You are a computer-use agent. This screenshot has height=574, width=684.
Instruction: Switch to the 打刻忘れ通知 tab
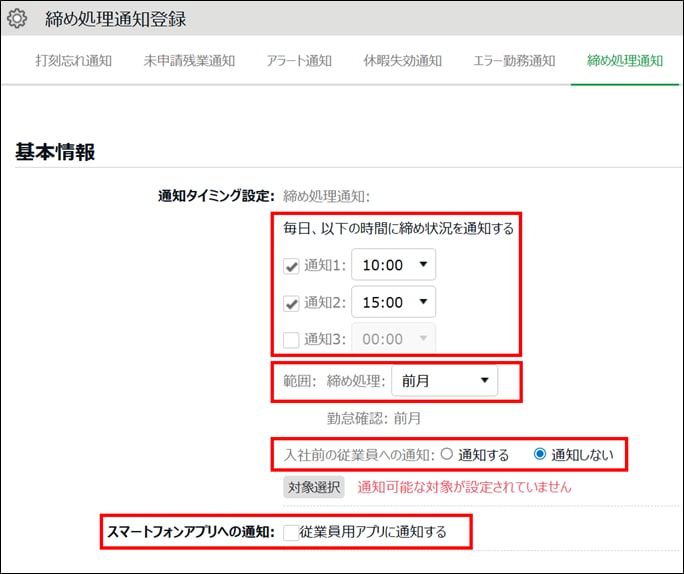coord(73,60)
